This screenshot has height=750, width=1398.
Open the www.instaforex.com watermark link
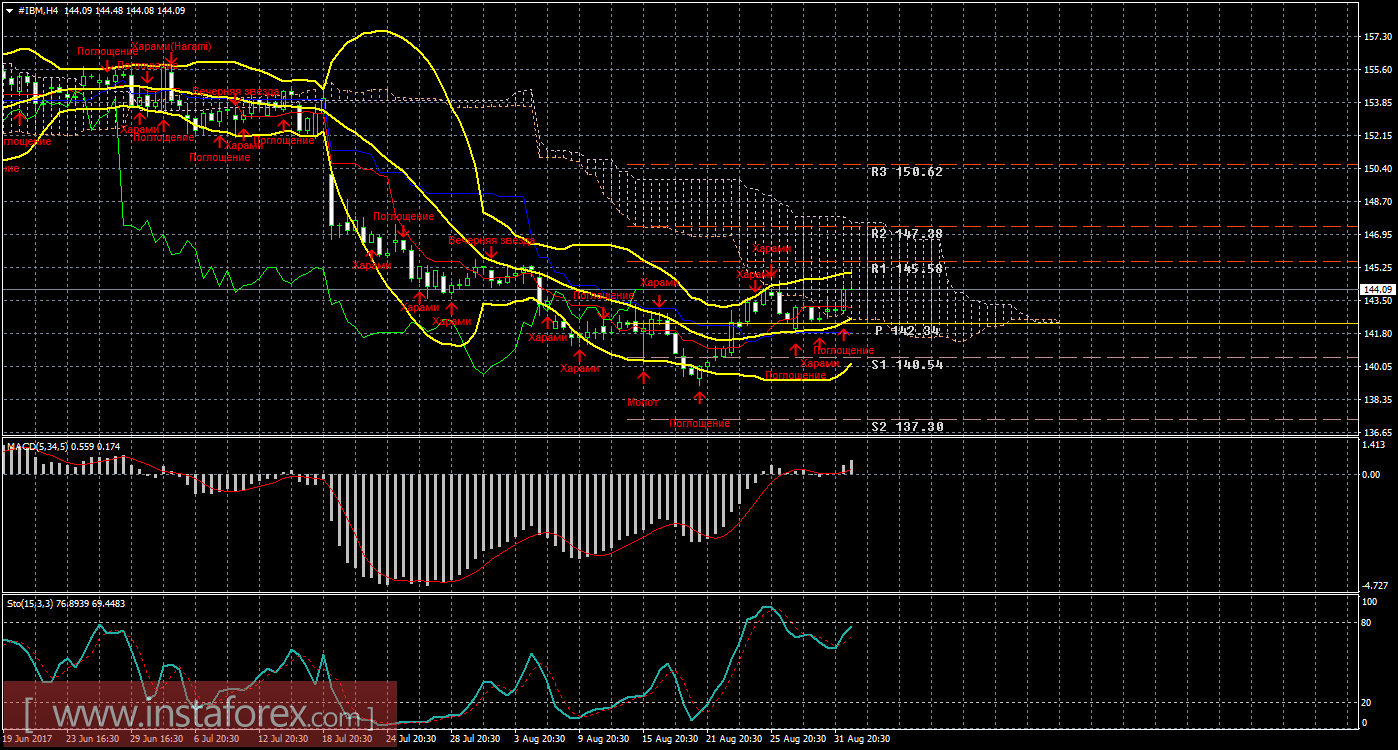point(200,716)
